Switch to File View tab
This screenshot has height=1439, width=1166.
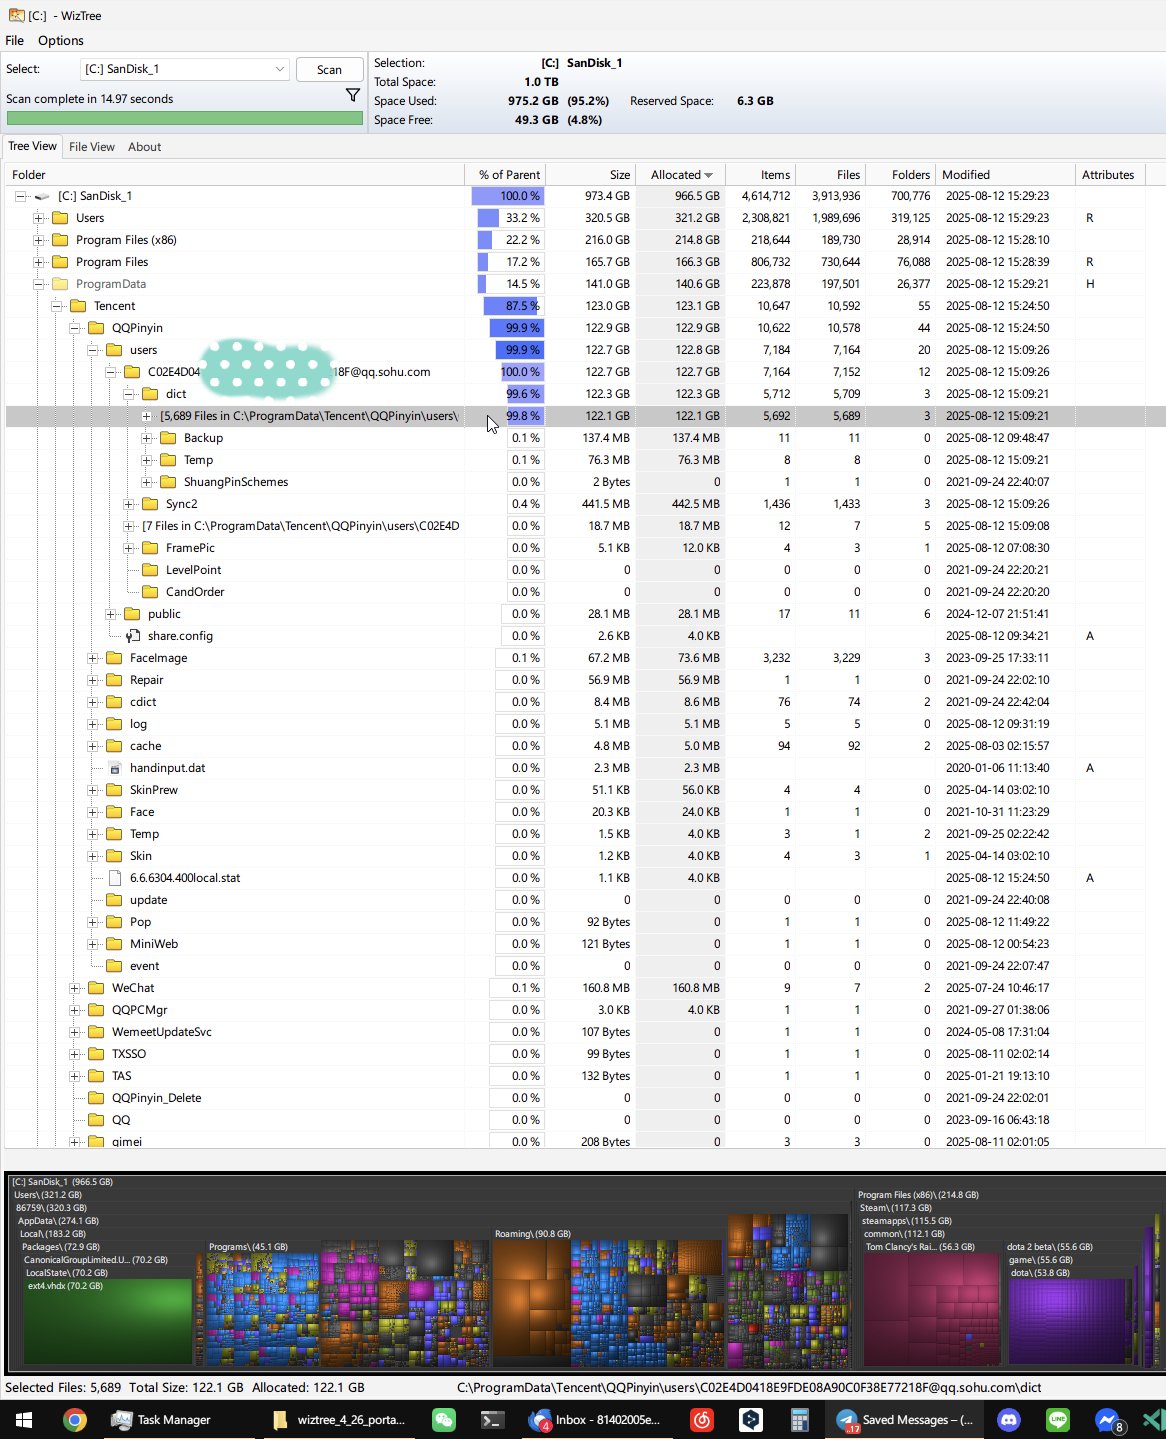(92, 147)
